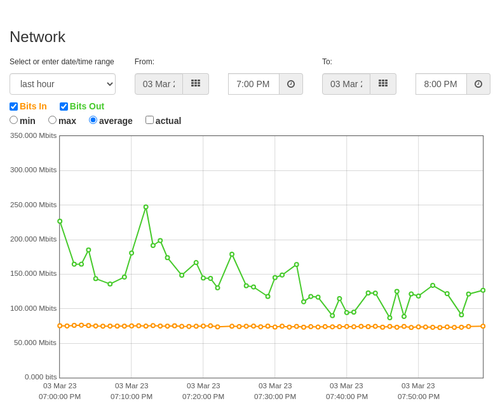Click the Network heading
The width and height of the screenshot is (500, 403).
click(x=37, y=37)
